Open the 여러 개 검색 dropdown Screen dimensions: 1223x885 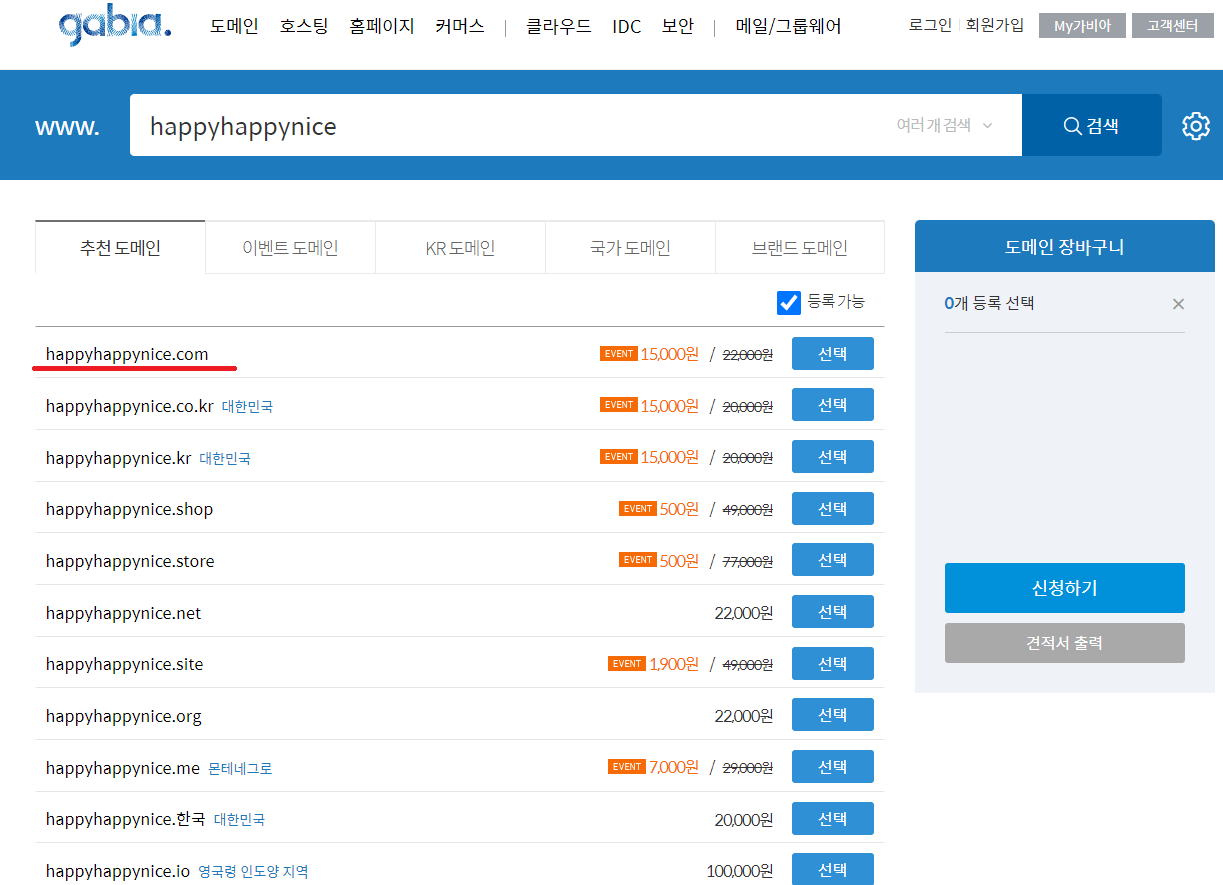(941, 125)
